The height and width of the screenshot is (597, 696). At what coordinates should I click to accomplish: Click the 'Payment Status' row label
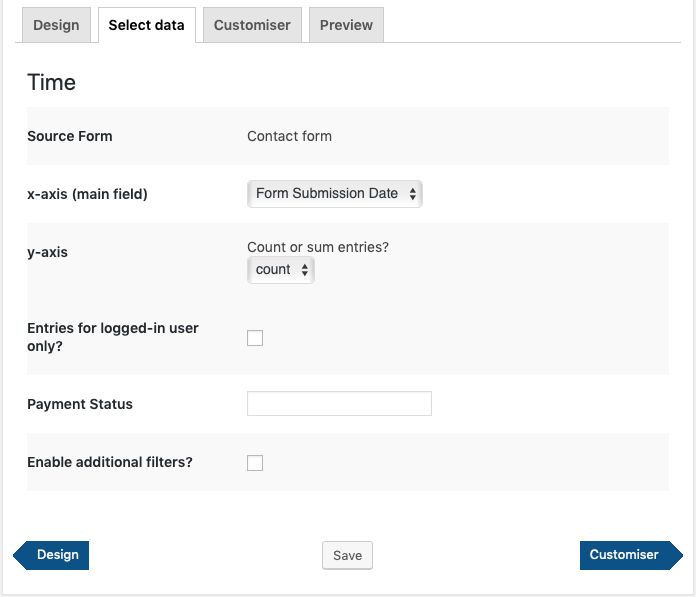(80, 404)
